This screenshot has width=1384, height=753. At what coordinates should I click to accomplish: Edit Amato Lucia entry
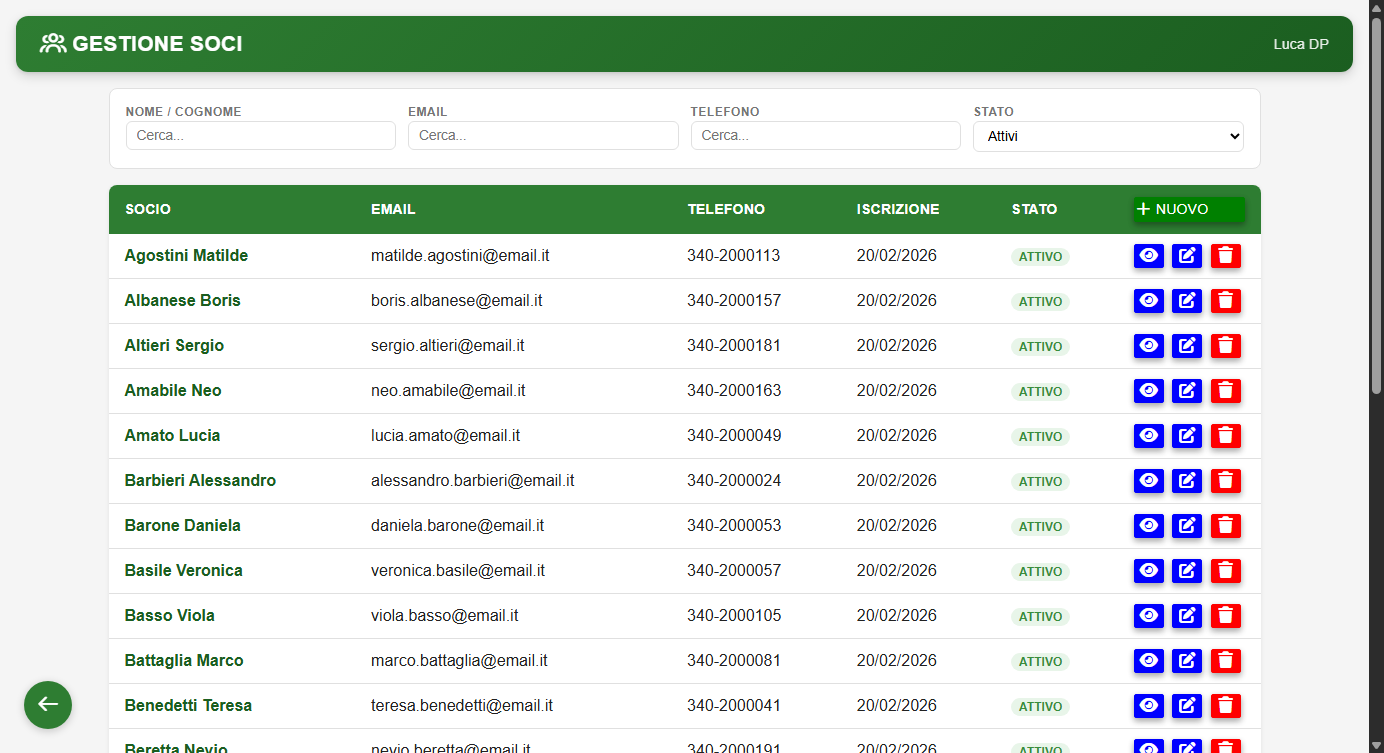1187,436
